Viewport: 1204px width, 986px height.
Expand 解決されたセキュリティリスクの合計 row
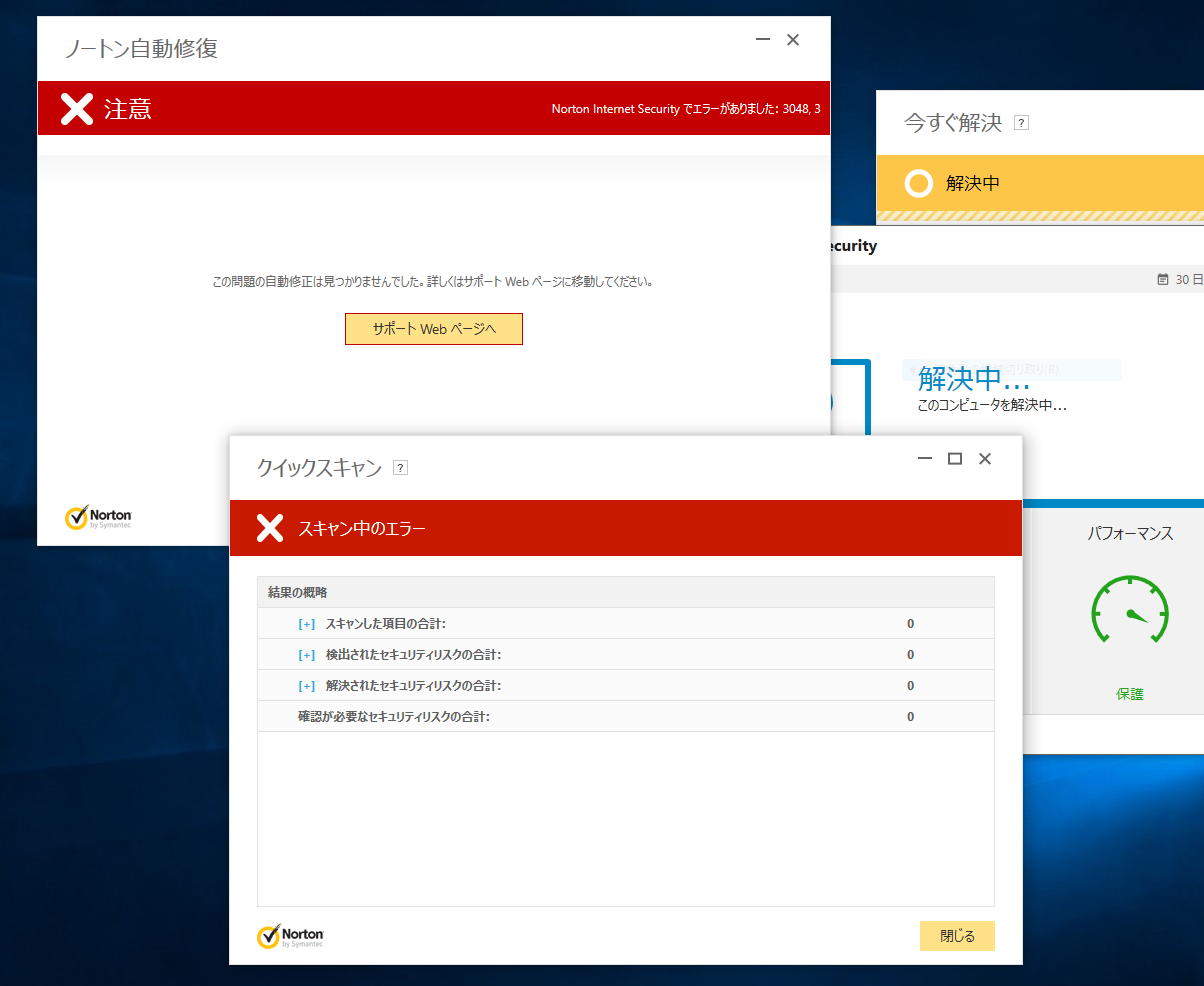pos(307,686)
